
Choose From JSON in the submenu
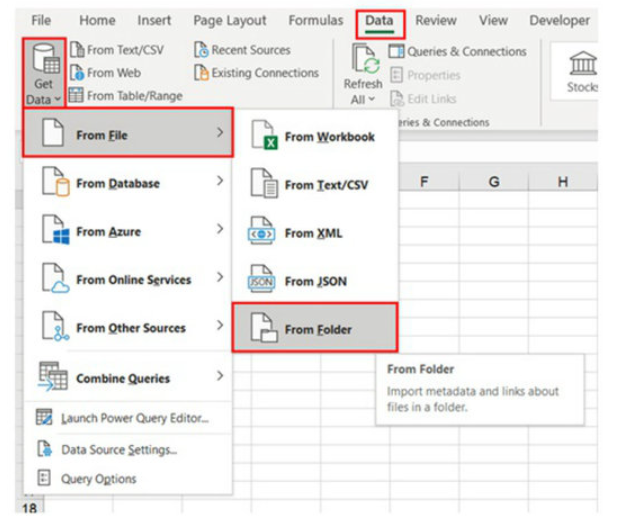click(315, 281)
